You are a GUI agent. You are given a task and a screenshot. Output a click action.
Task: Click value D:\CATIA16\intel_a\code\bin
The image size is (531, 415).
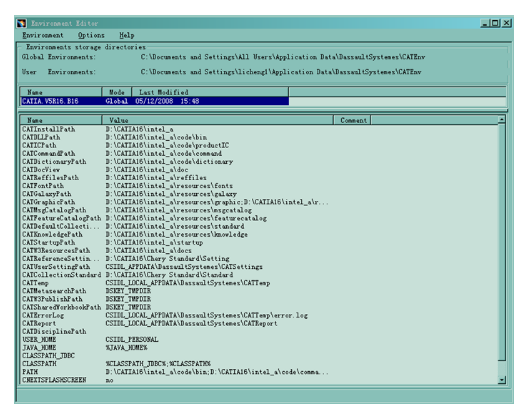click(x=156, y=137)
